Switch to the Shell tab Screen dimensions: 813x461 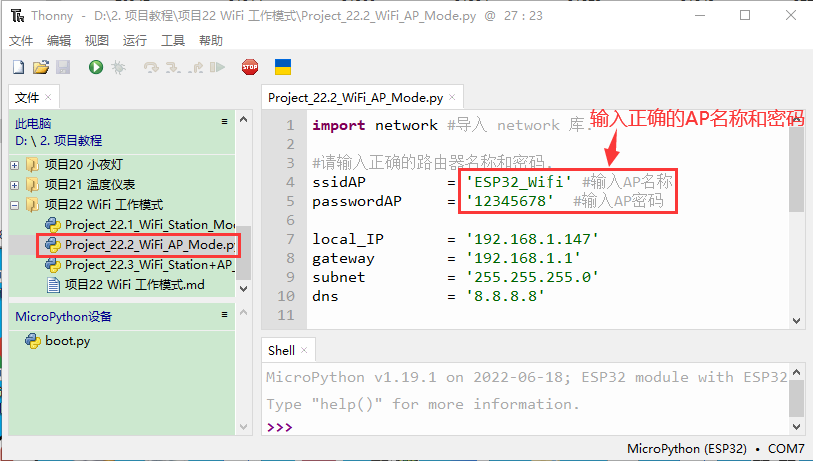pos(282,350)
